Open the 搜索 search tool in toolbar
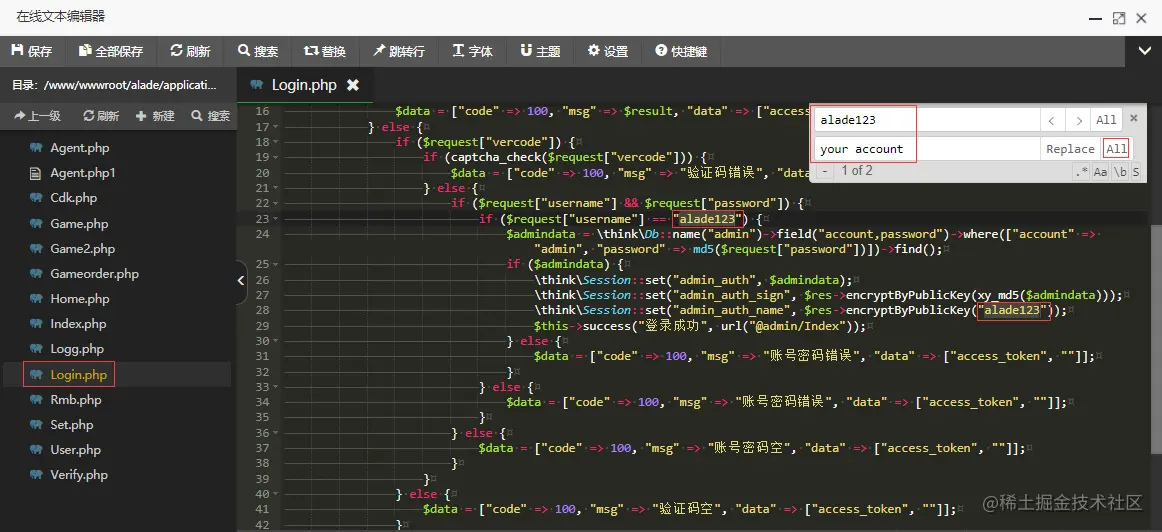 point(258,51)
